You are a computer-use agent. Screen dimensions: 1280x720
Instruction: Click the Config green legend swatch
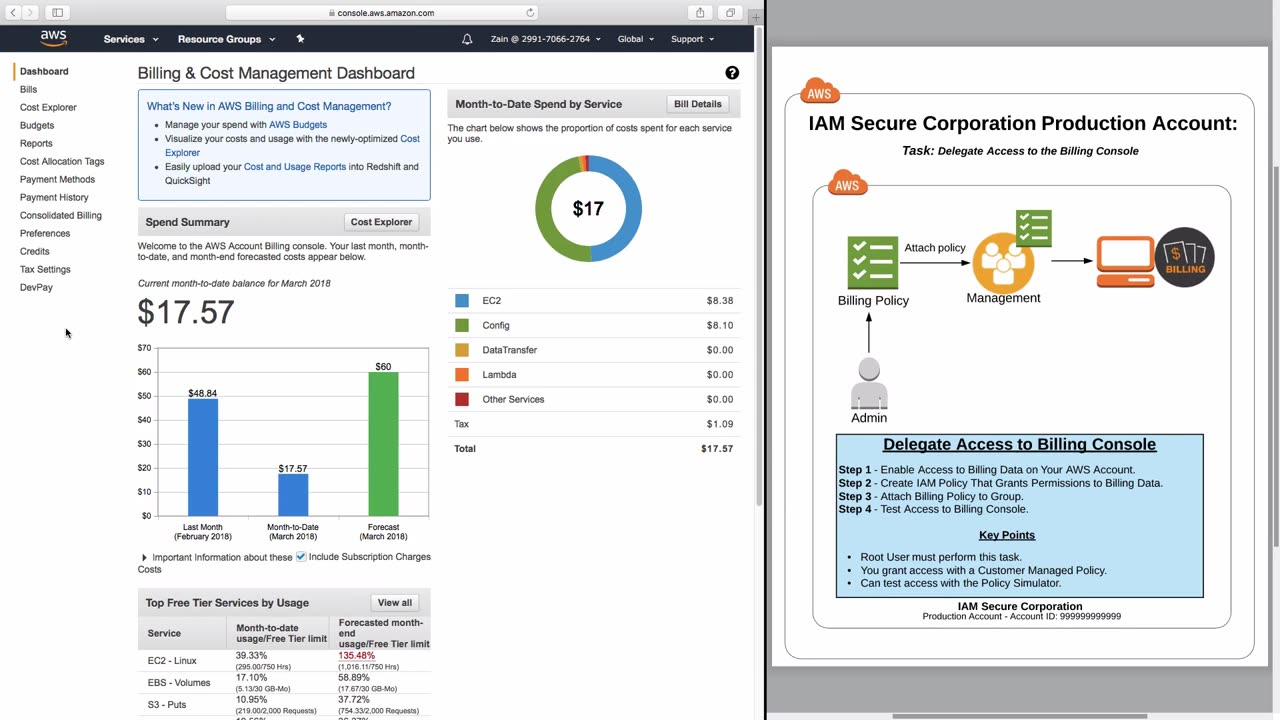462,325
